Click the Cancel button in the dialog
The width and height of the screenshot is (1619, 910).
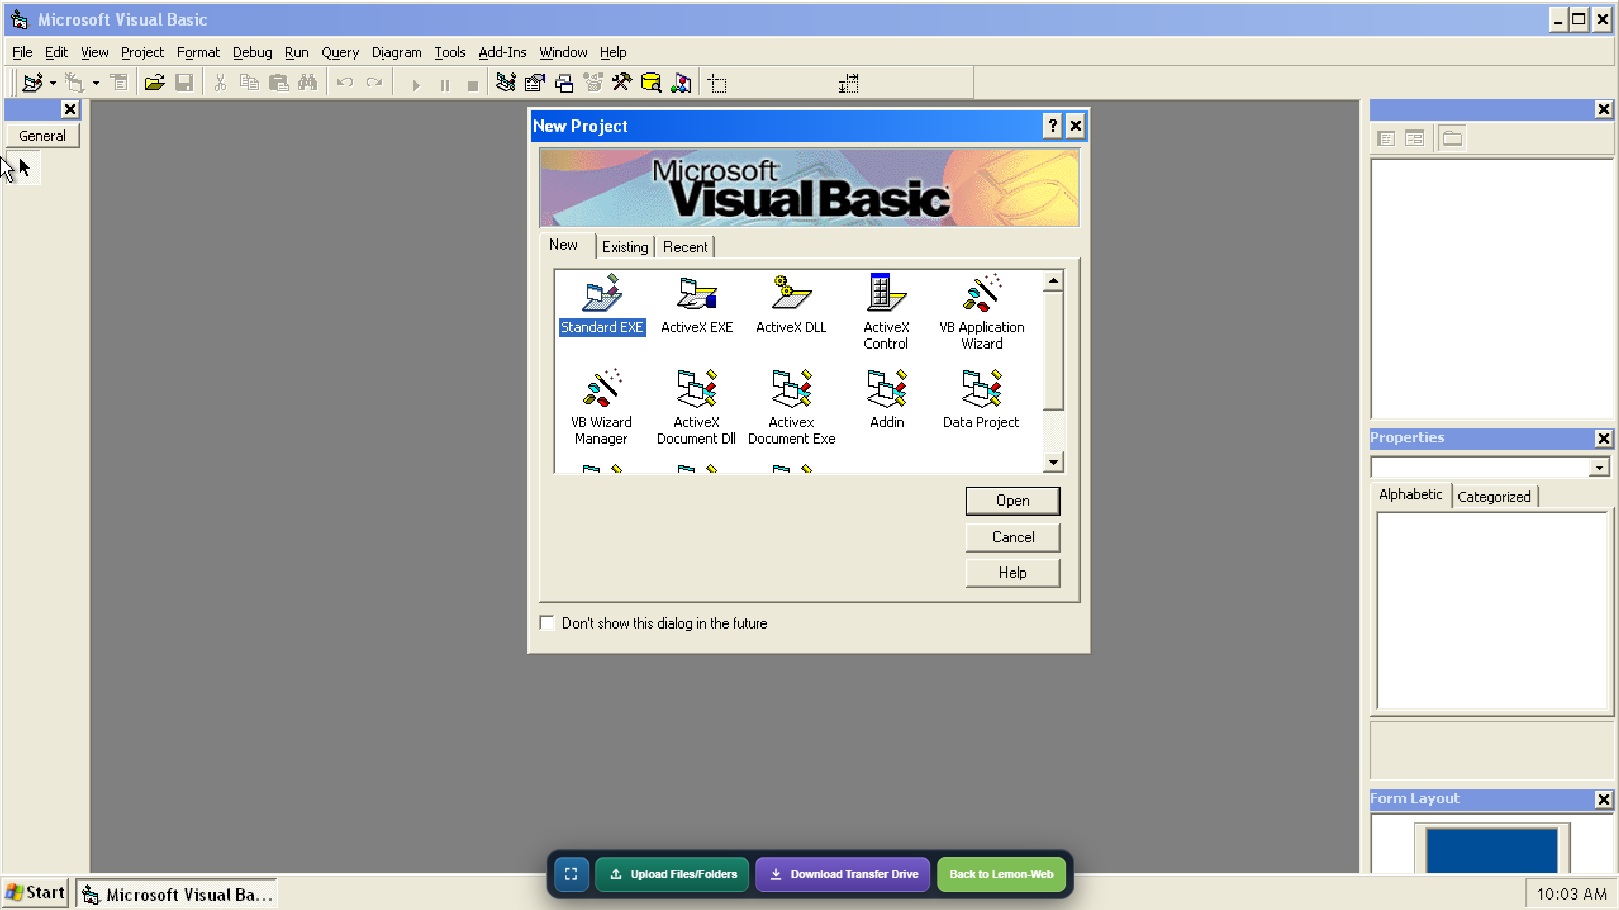[1013, 537]
